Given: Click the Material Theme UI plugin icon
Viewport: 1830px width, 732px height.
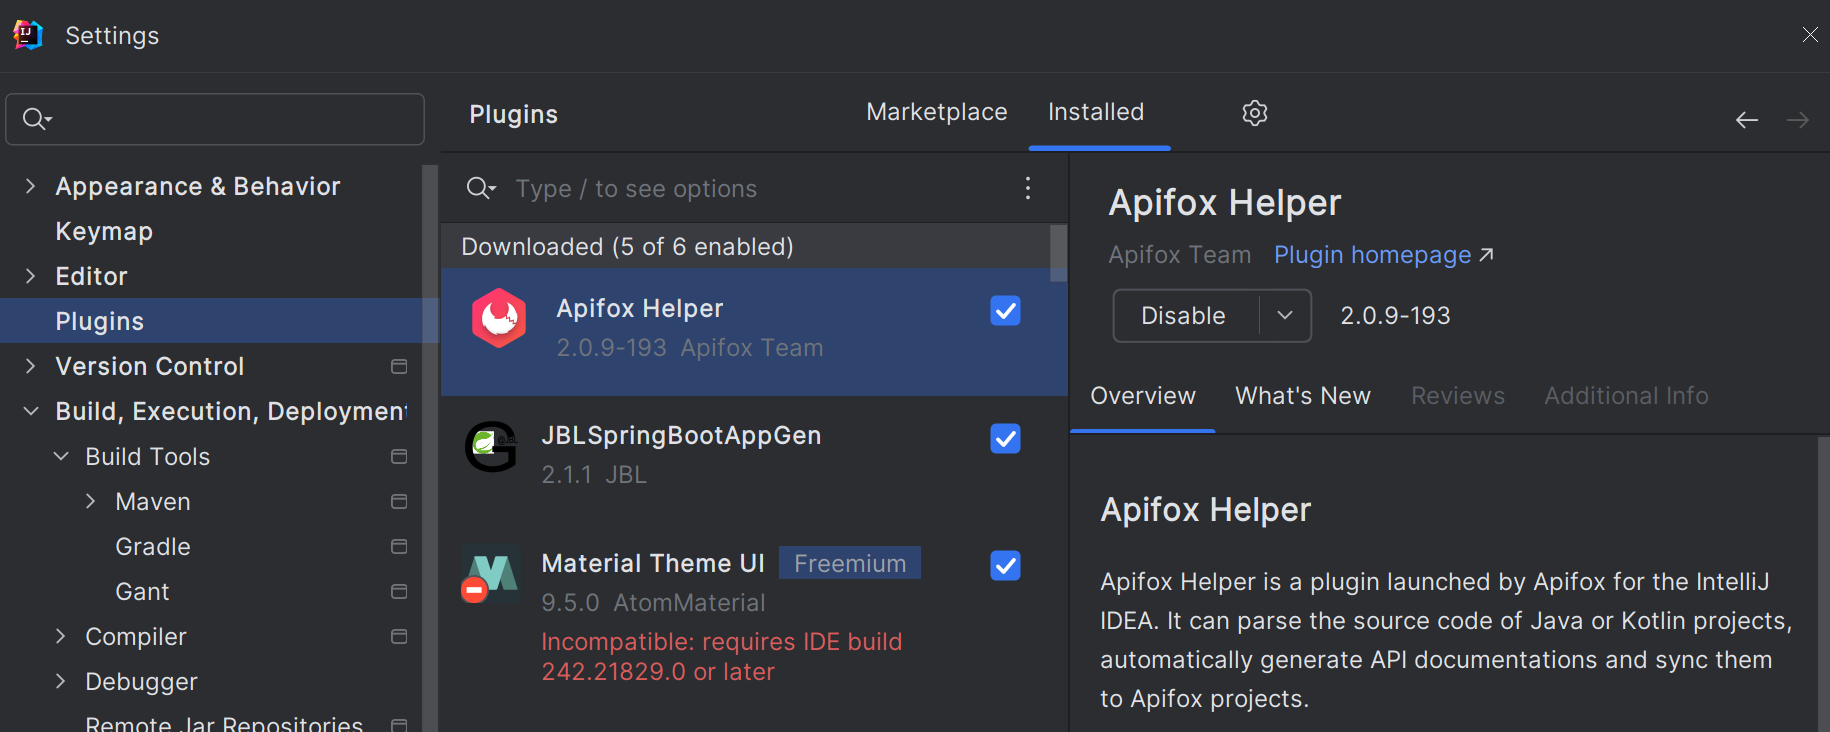Looking at the screenshot, I should click(490, 574).
